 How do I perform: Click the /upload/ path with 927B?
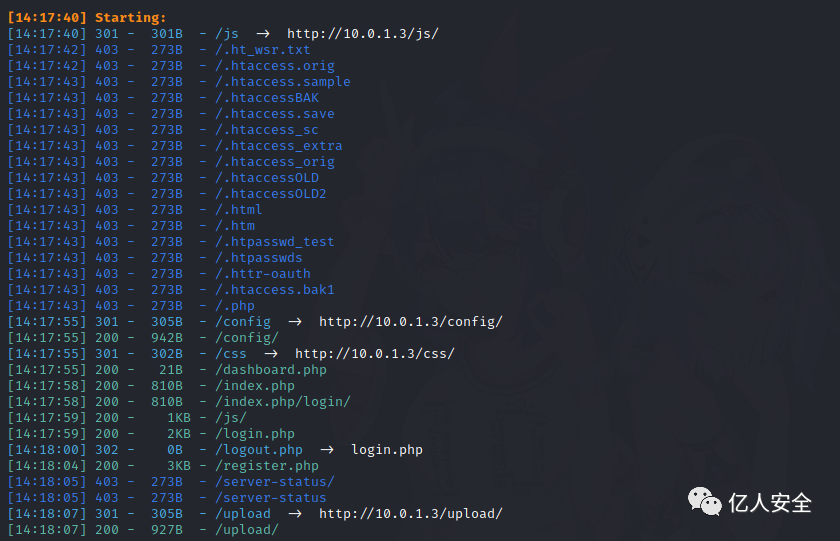246,530
